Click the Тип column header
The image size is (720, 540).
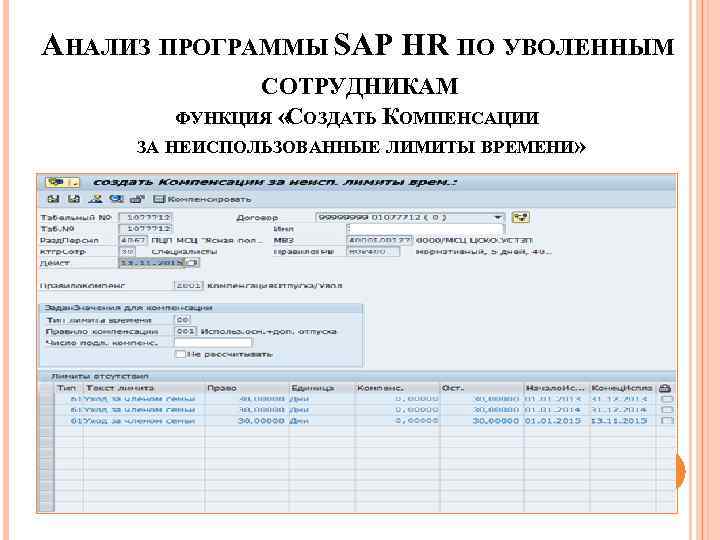click(68, 388)
